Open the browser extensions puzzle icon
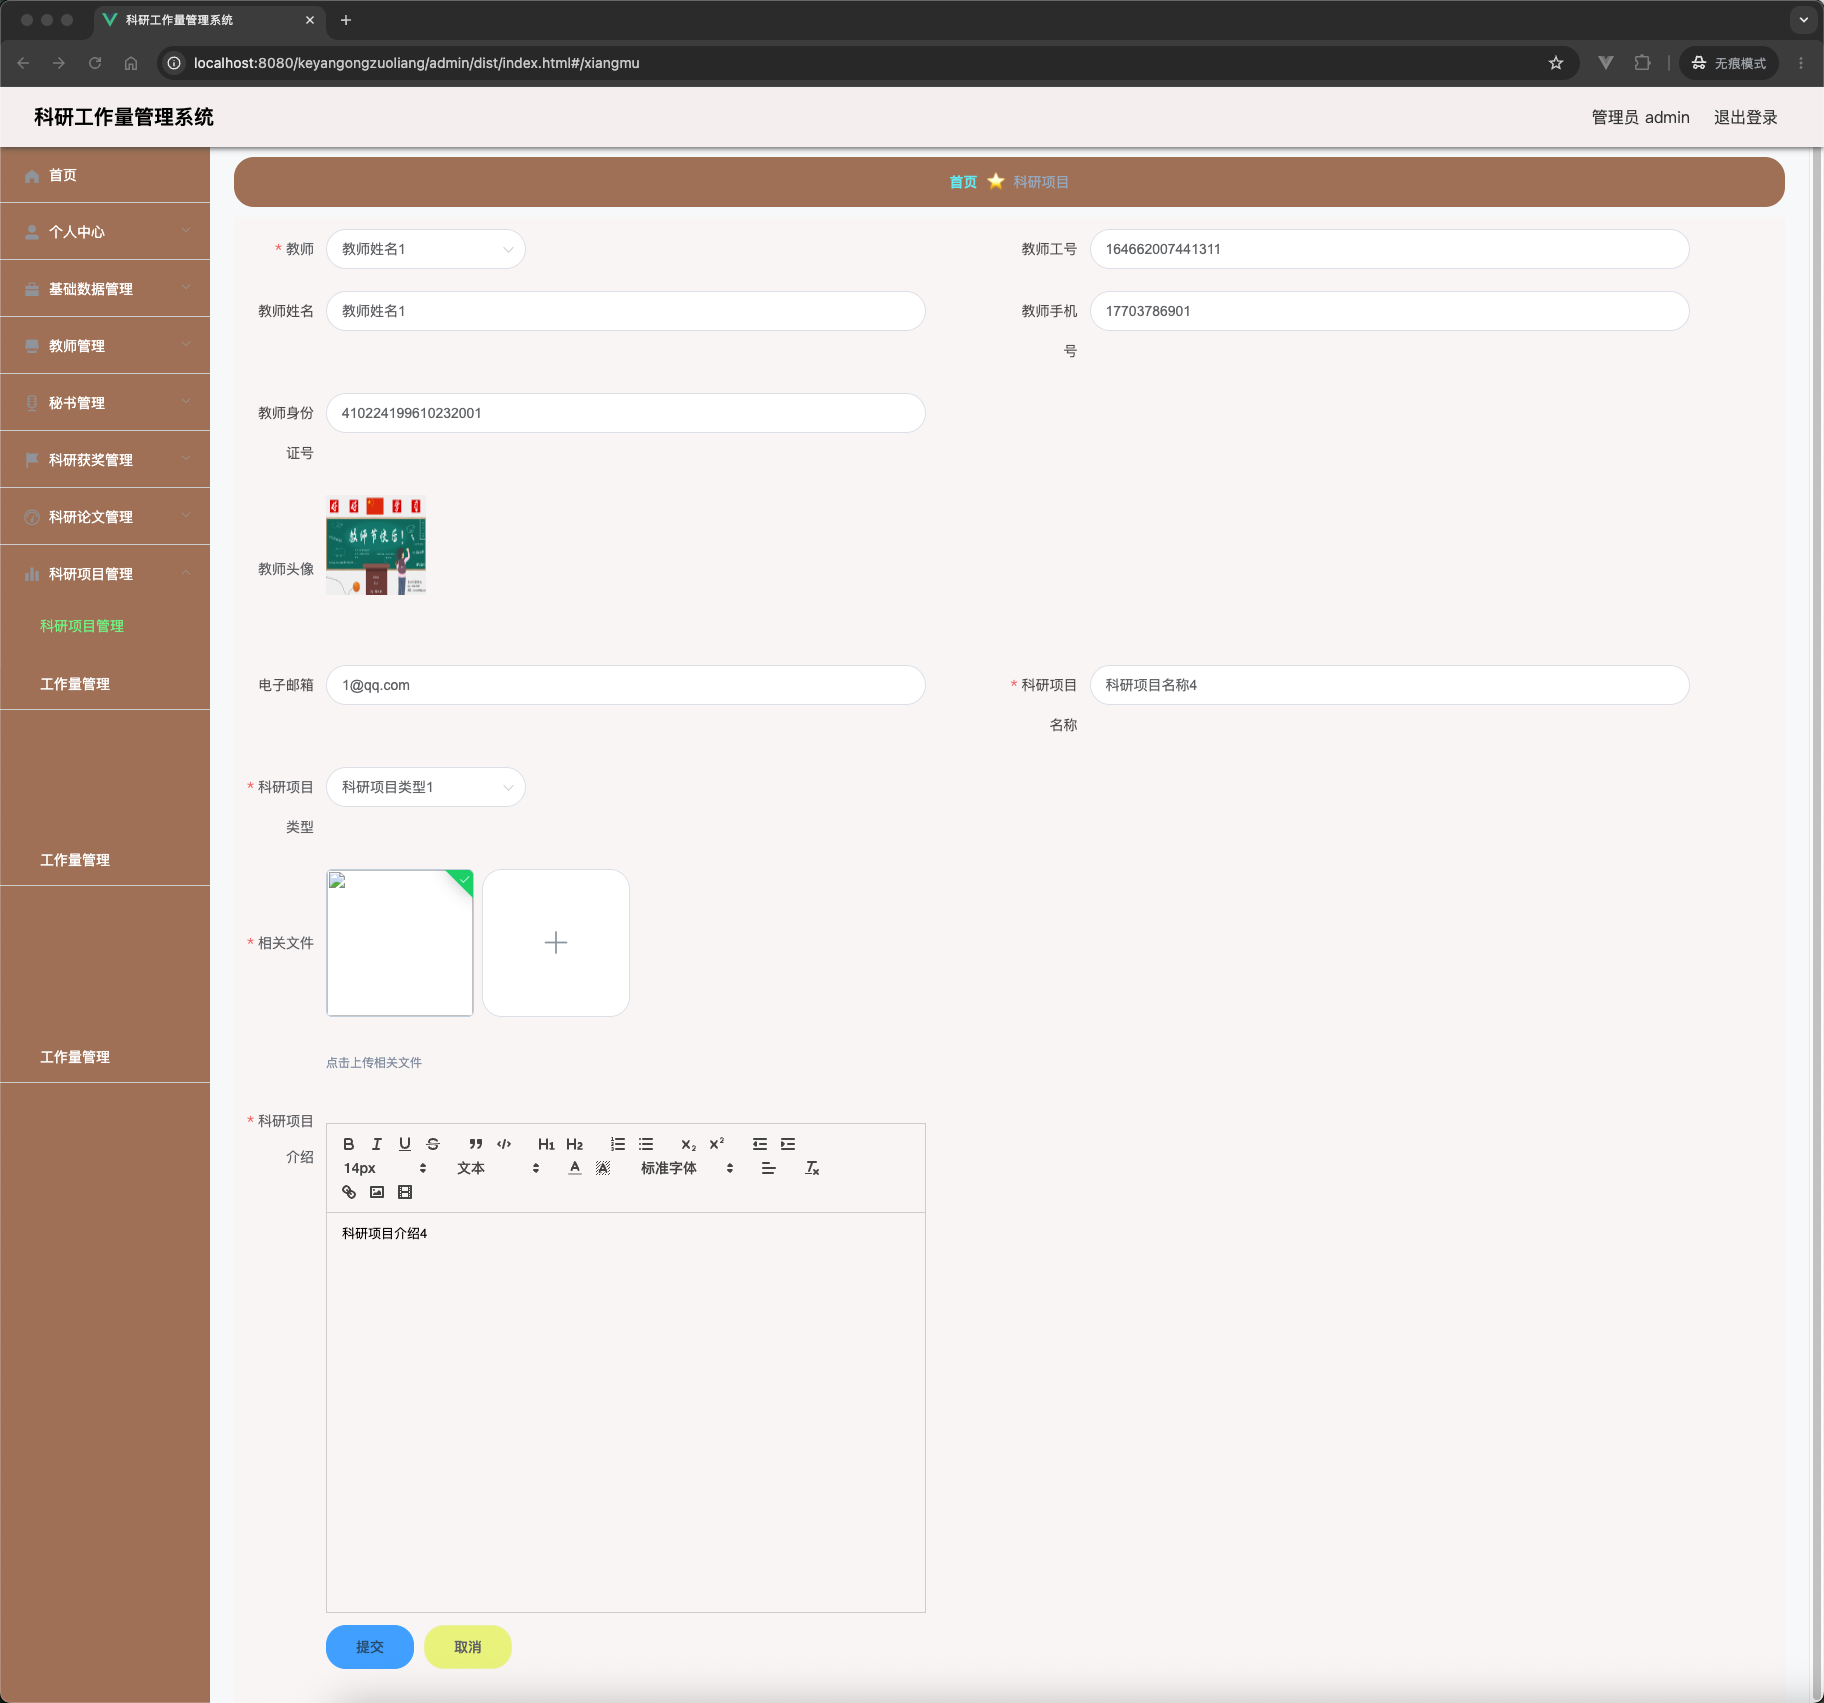The width and height of the screenshot is (1824, 1703). [1642, 63]
